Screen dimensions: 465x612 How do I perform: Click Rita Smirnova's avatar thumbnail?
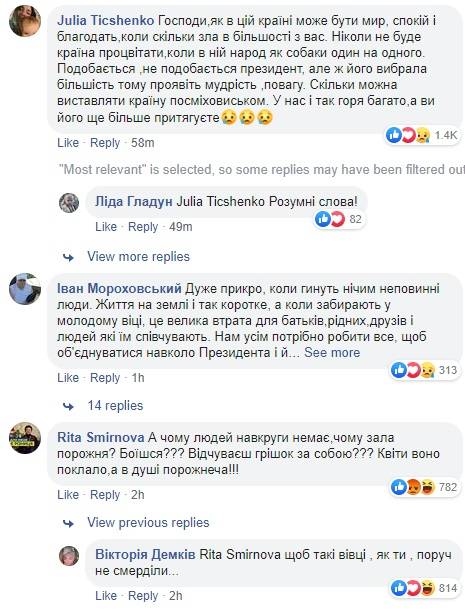point(25,438)
